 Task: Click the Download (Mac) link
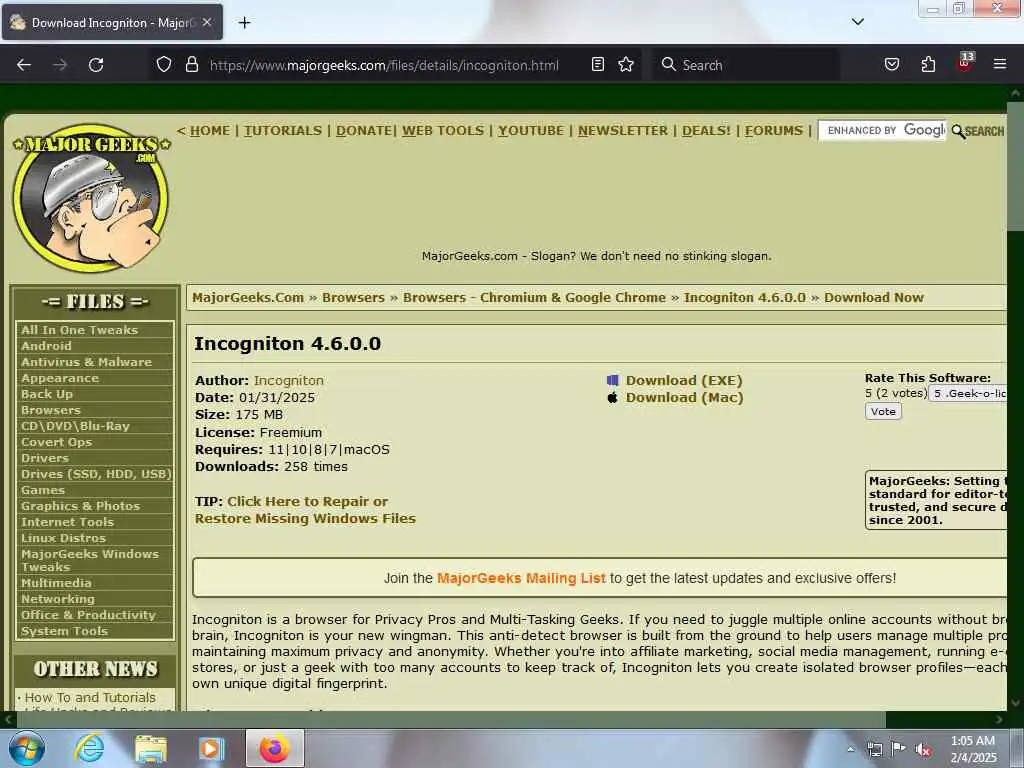click(684, 397)
